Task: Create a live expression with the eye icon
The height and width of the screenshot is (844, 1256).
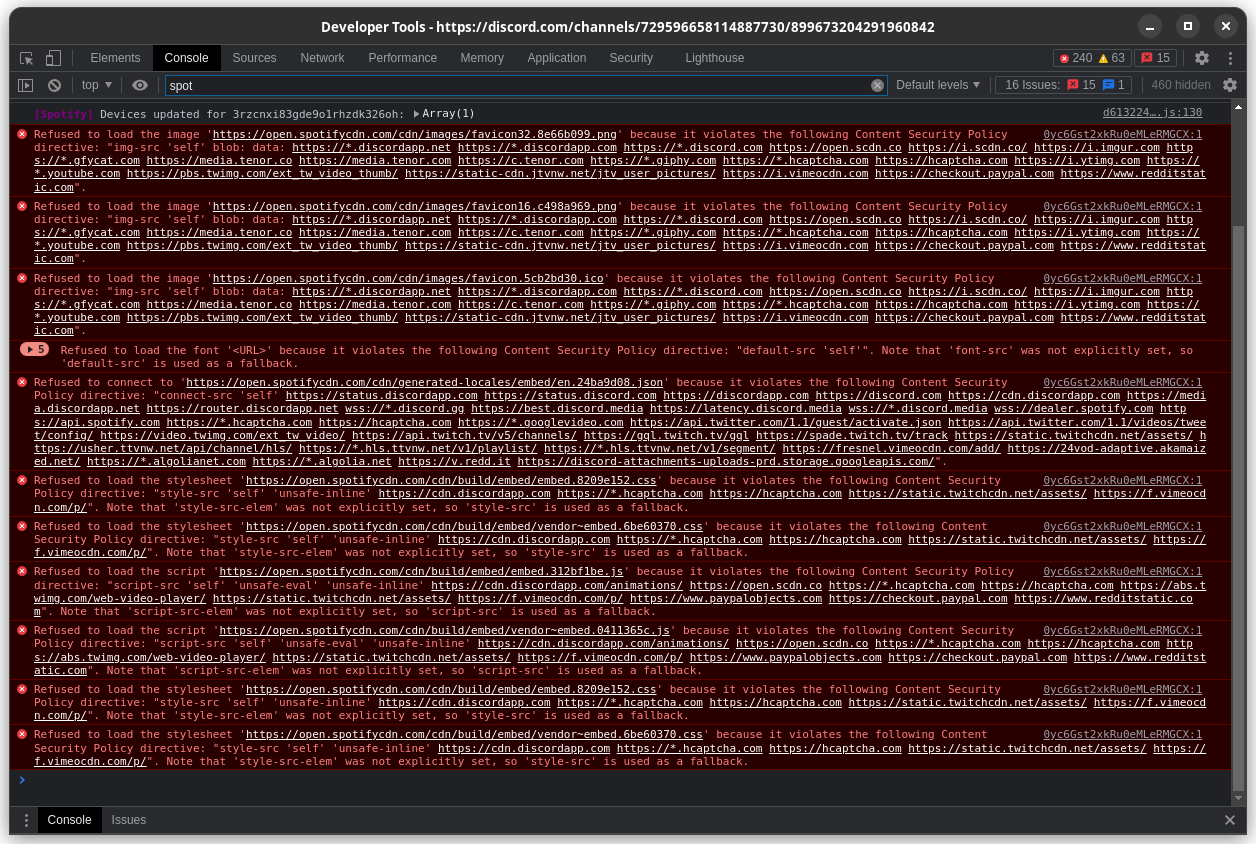Action: click(140, 85)
